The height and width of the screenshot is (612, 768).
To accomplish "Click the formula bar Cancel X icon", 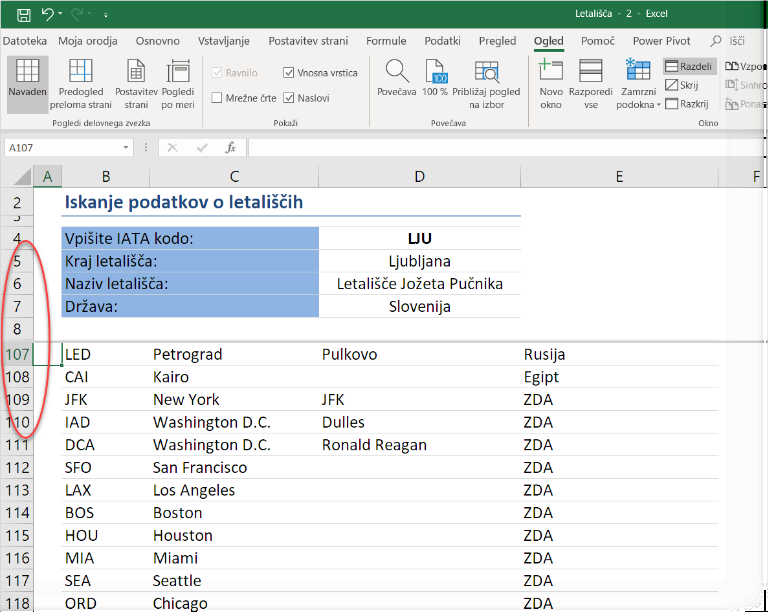I will pyautogui.click(x=172, y=147).
